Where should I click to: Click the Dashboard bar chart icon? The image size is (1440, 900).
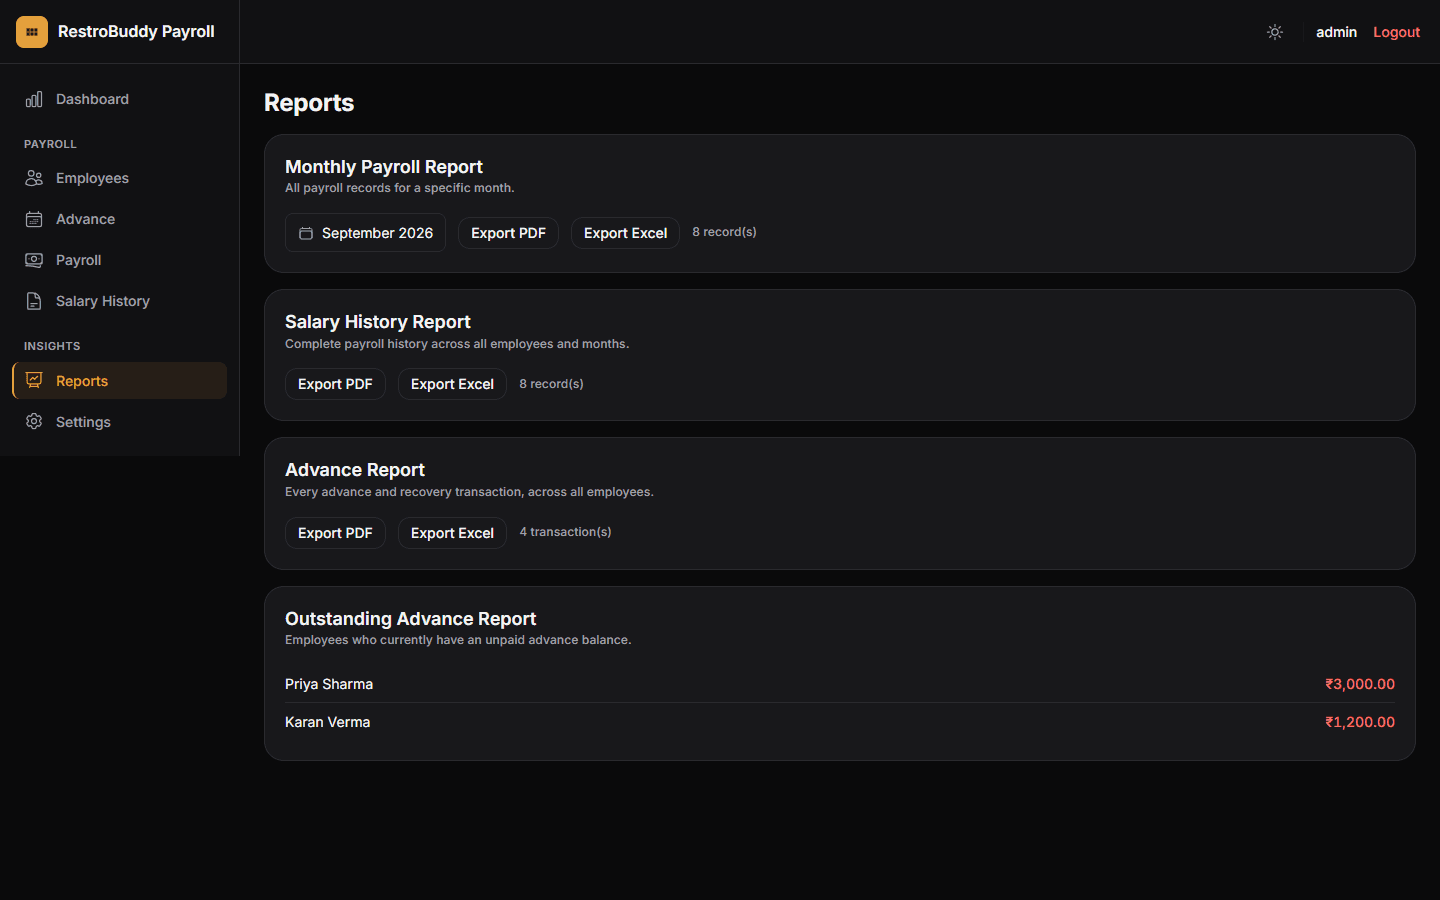coord(34,99)
